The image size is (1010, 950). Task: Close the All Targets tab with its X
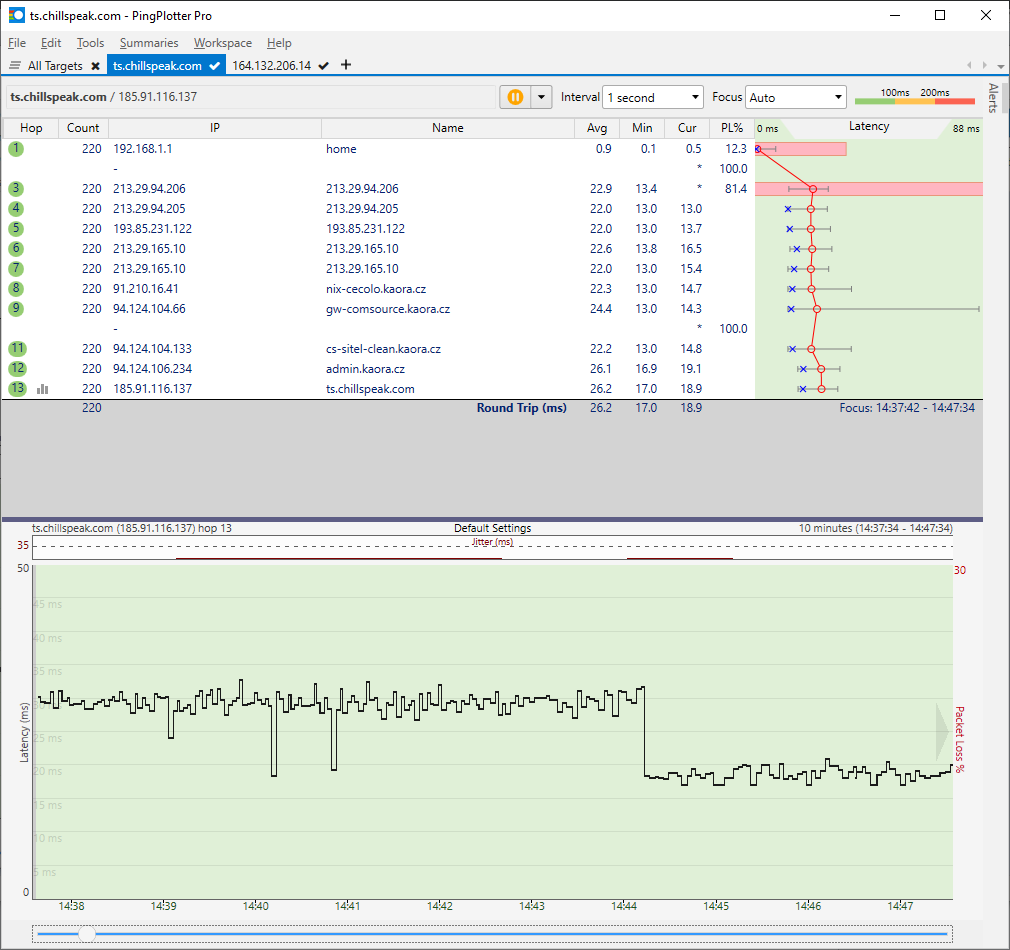coord(95,66)
